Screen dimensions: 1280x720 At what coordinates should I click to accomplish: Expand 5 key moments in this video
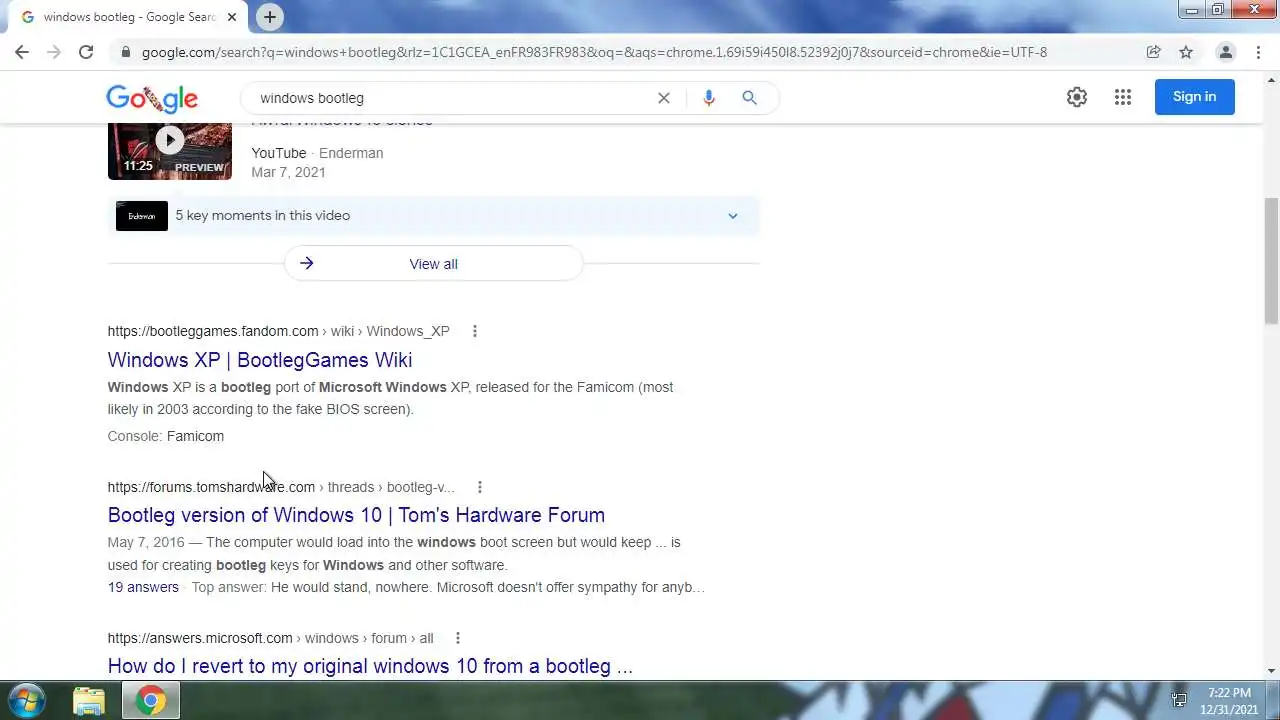[433, 216]
